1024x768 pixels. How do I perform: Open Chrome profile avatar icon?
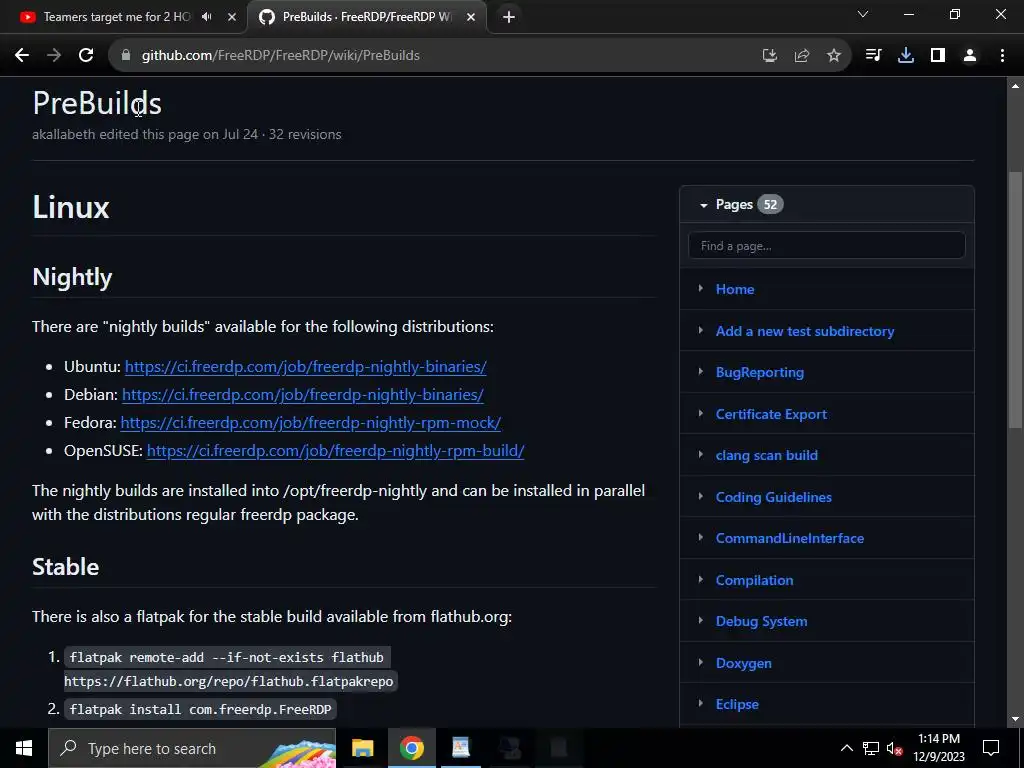(970, 56)
